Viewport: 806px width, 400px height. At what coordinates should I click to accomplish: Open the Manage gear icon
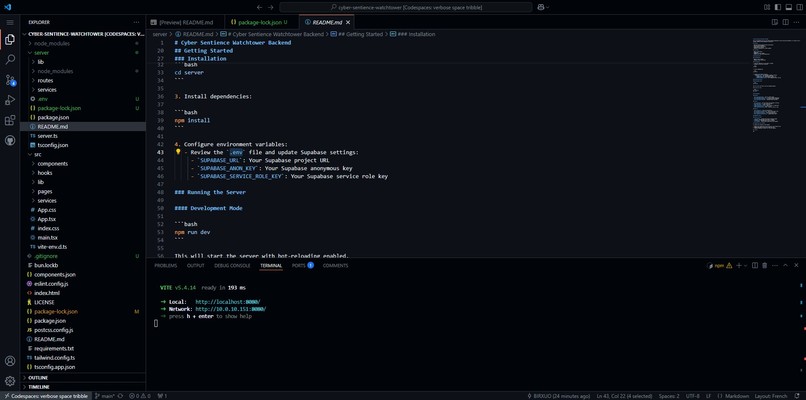(10, 381)
